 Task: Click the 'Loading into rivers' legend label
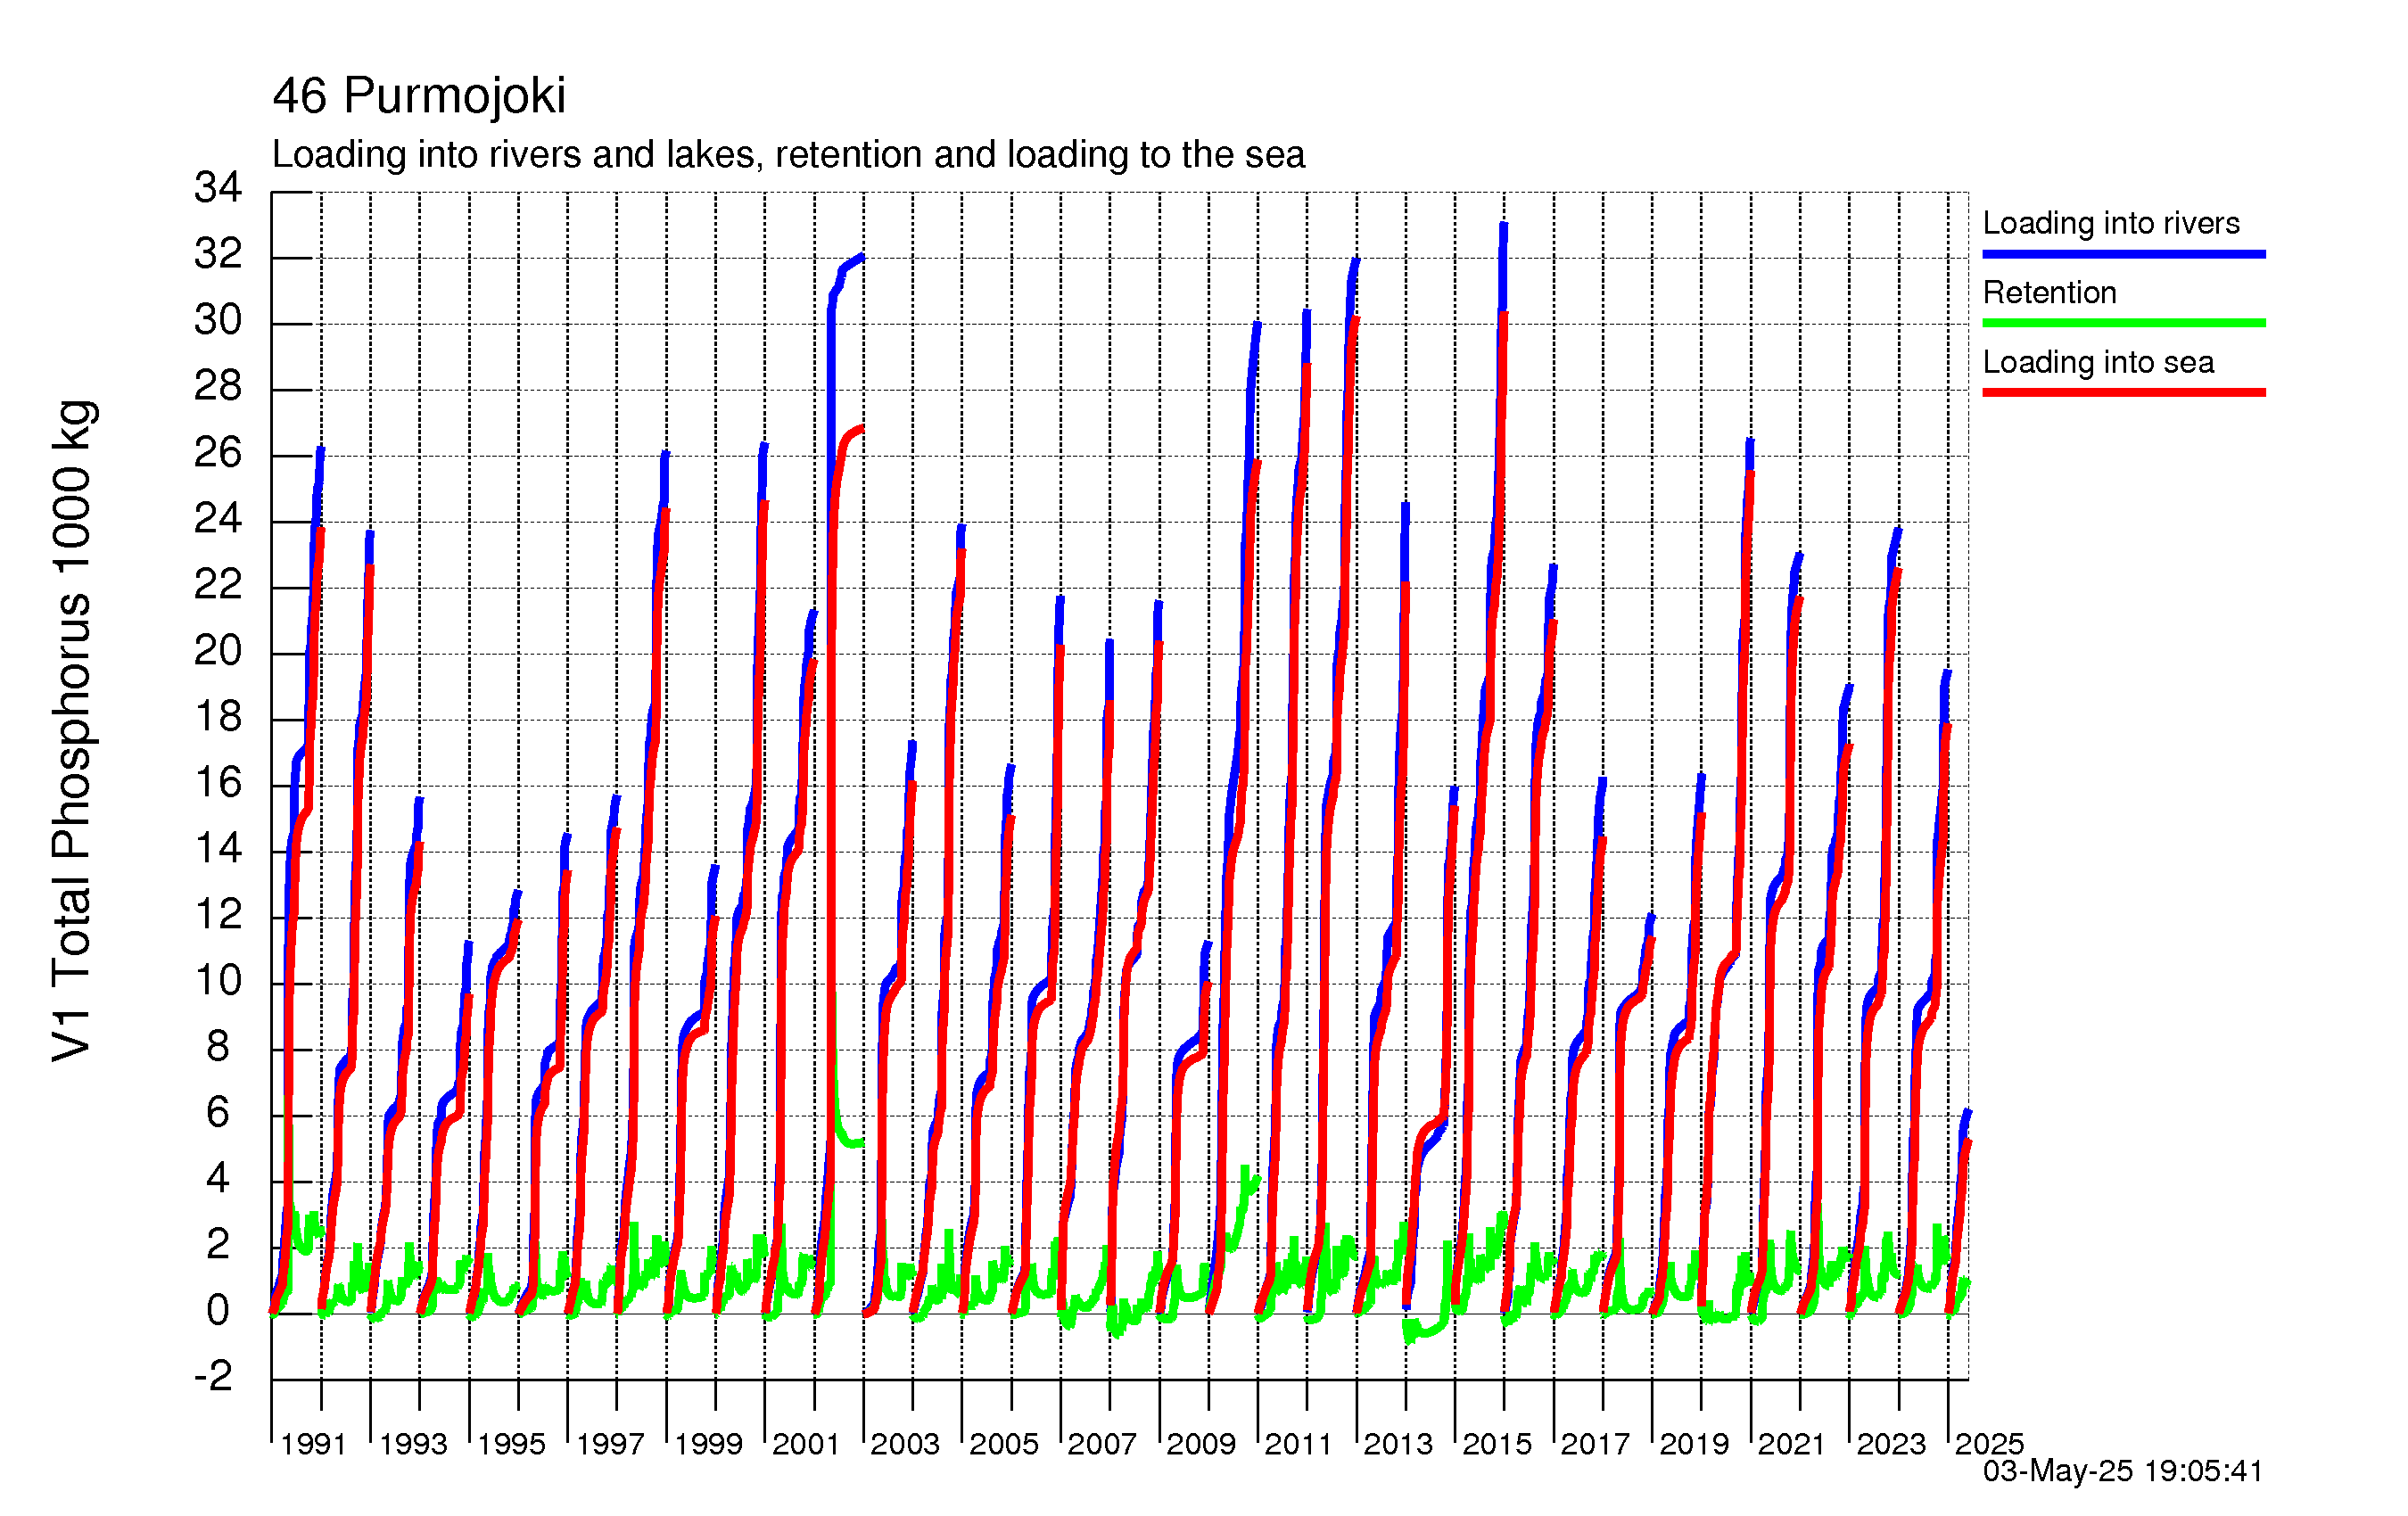(x=2110, y=222)
